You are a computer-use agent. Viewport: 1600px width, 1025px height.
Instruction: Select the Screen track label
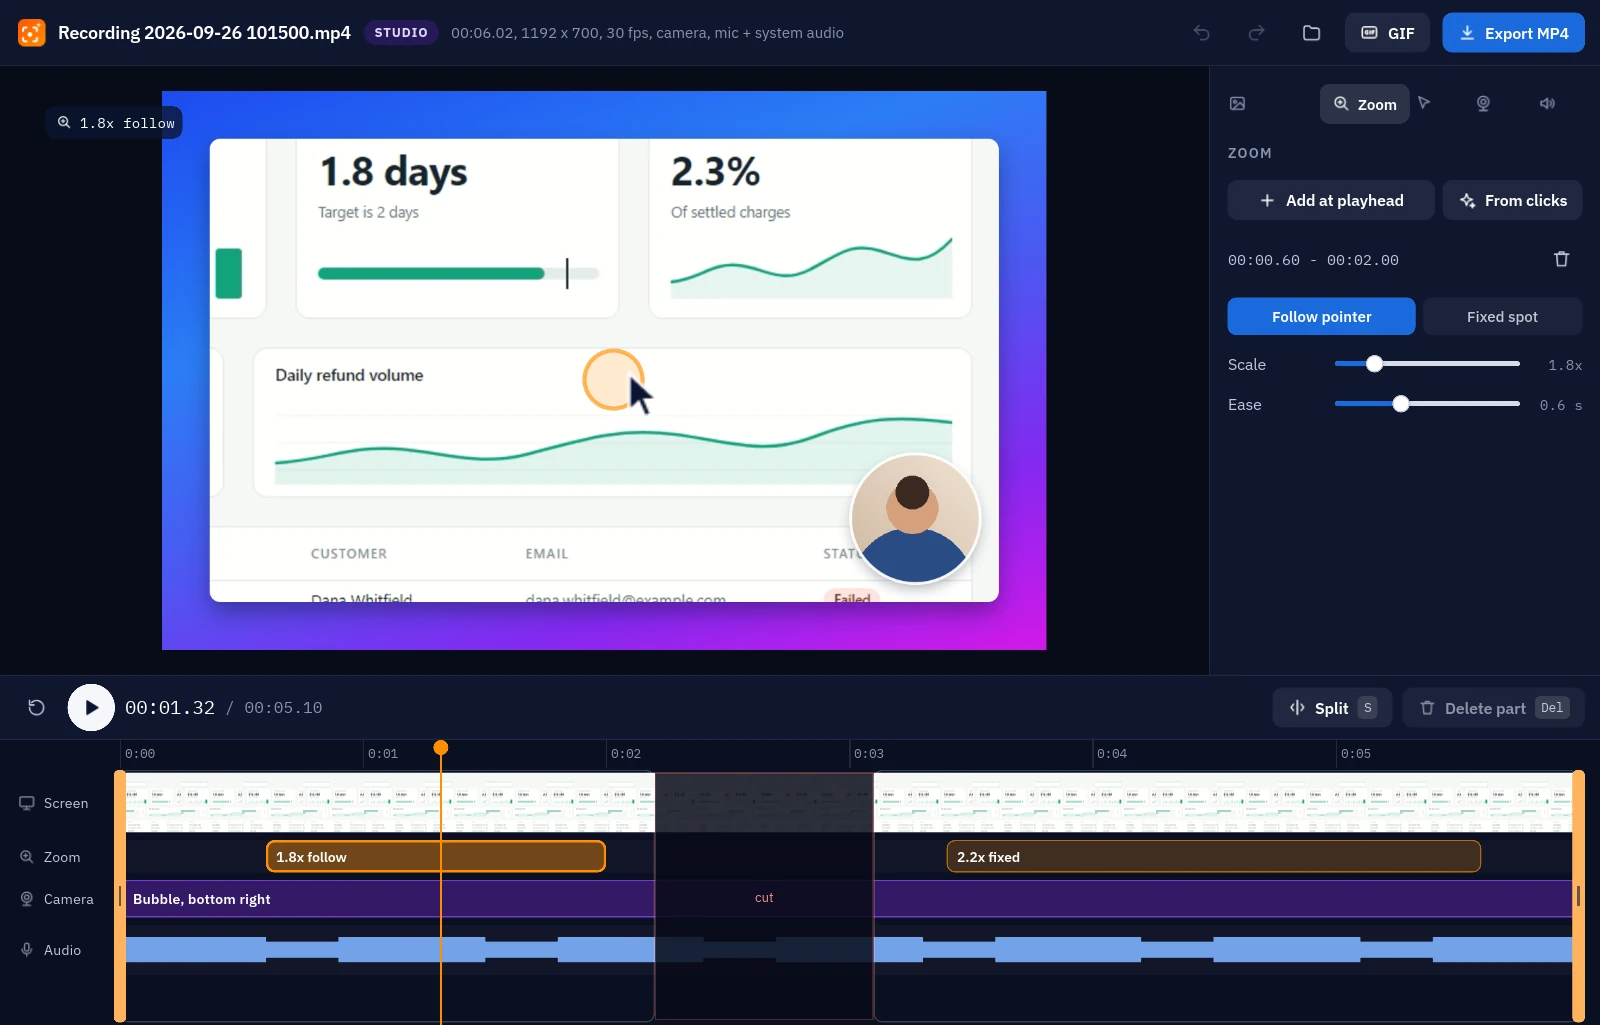point(66,803)
